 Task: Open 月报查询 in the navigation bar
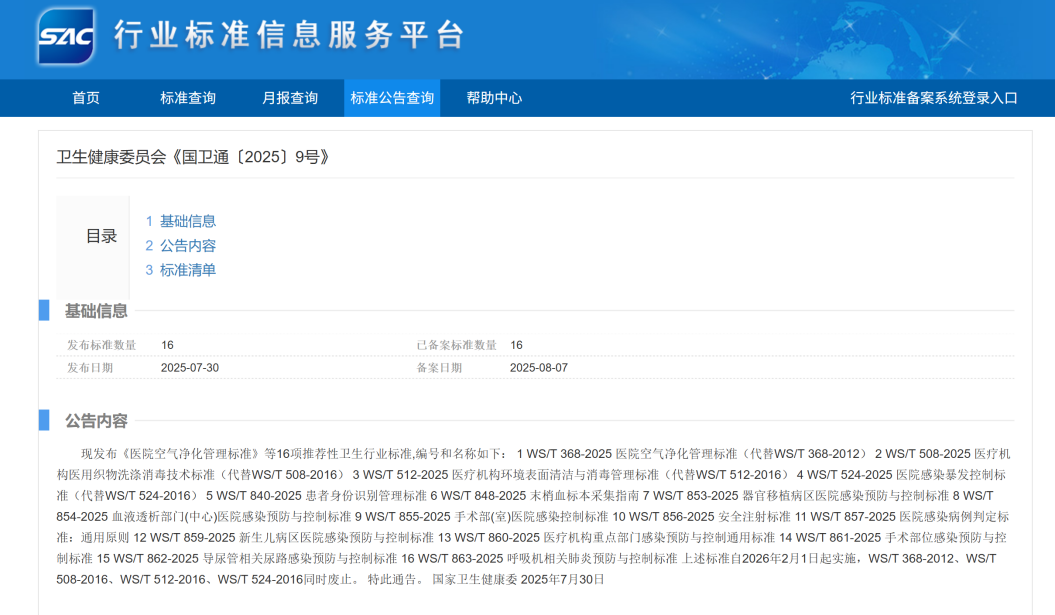(x=290, y=98)
